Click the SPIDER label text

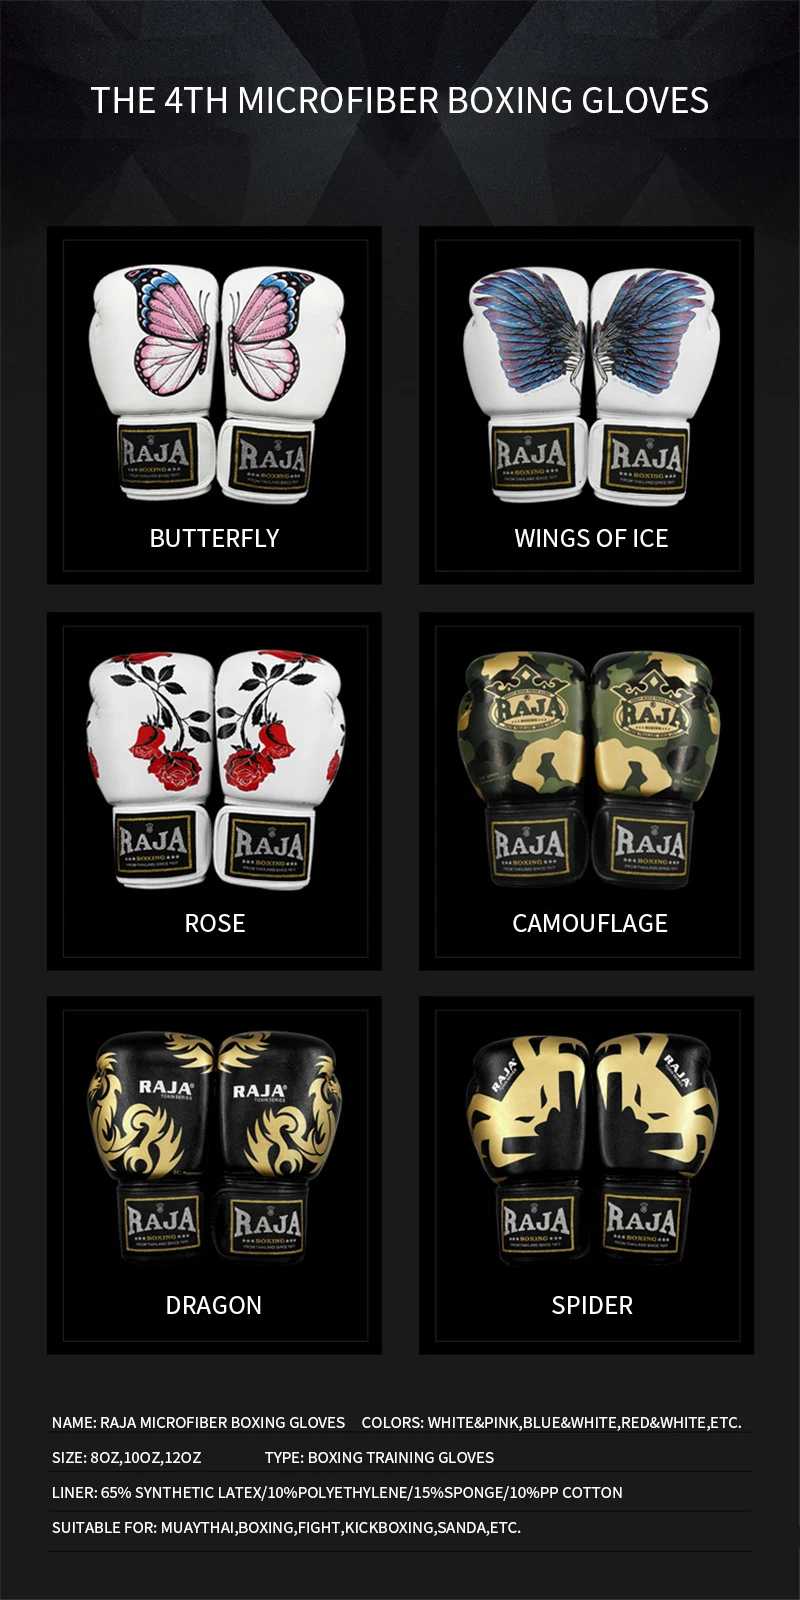[592, 1305]
